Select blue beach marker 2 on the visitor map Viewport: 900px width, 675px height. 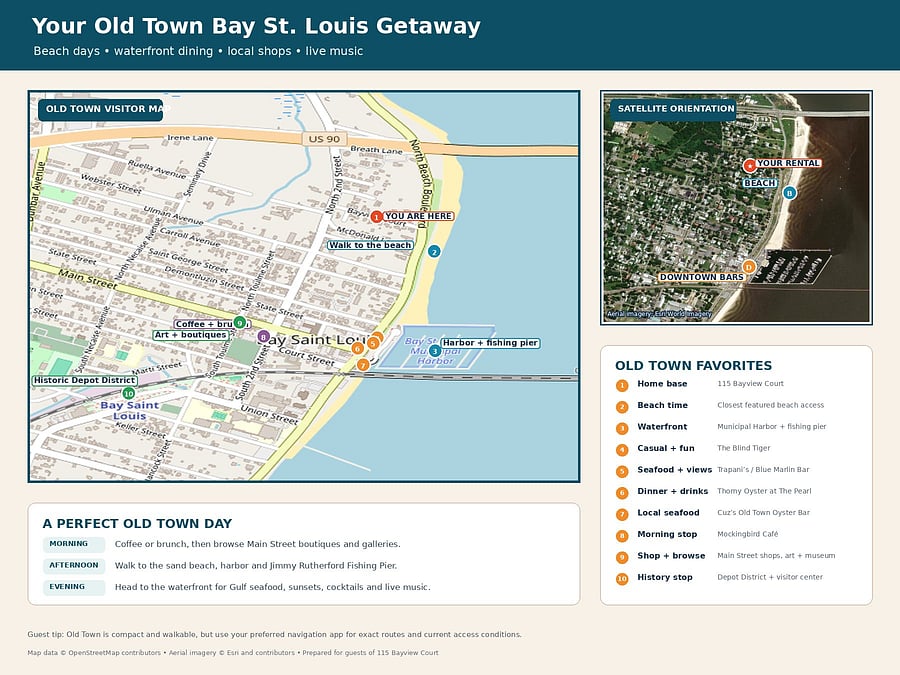[434, 251]
